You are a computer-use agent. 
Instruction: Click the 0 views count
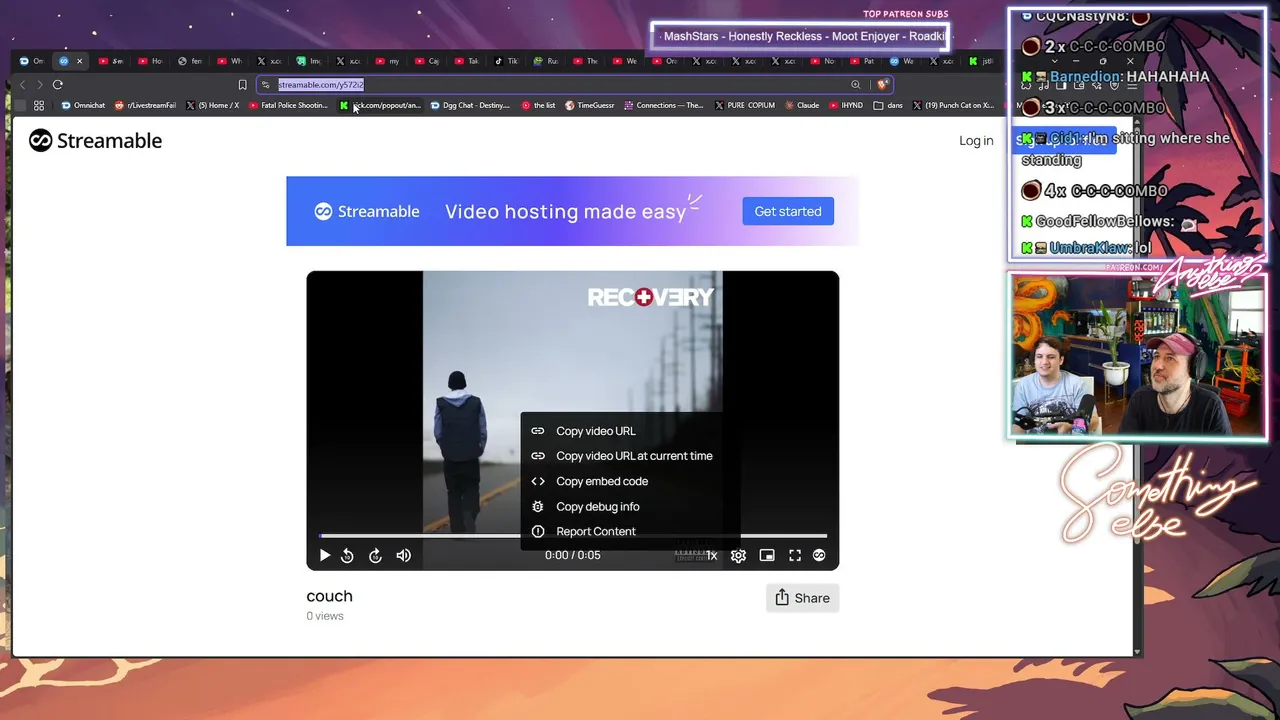pyautogui.click(x=325, y=616)
